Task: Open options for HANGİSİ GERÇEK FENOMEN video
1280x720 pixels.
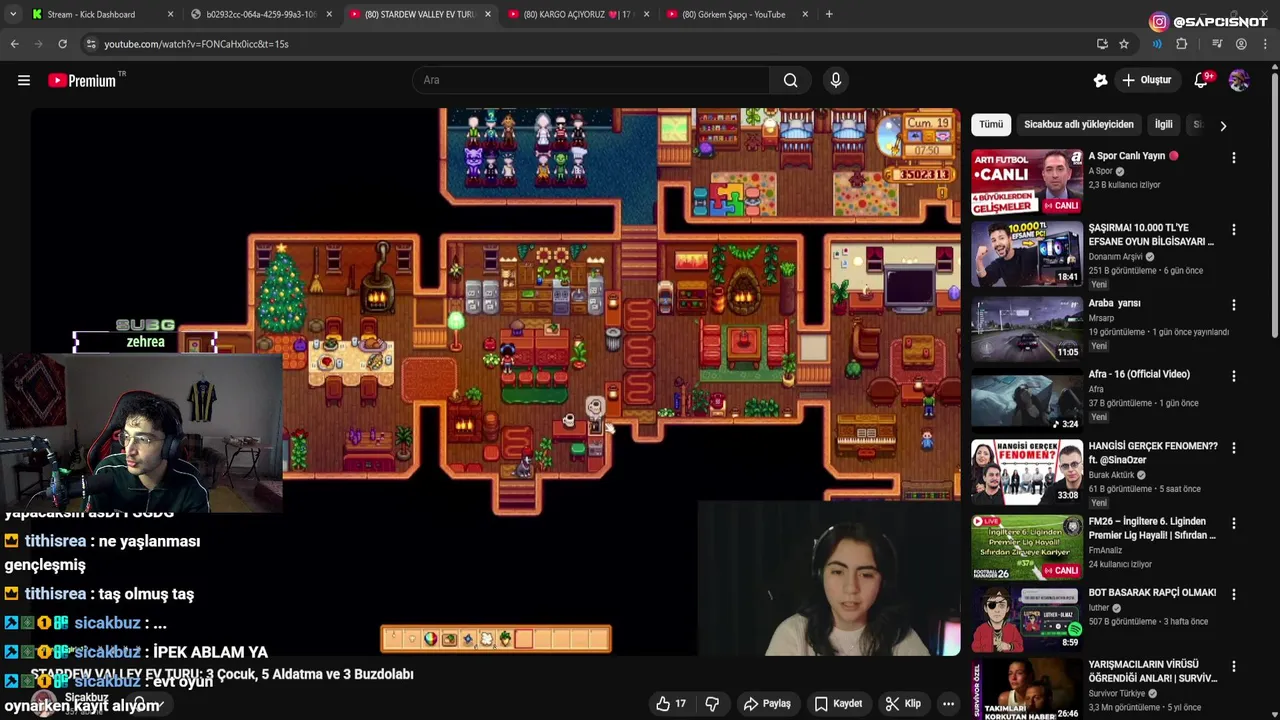Action: point(1233,448)
